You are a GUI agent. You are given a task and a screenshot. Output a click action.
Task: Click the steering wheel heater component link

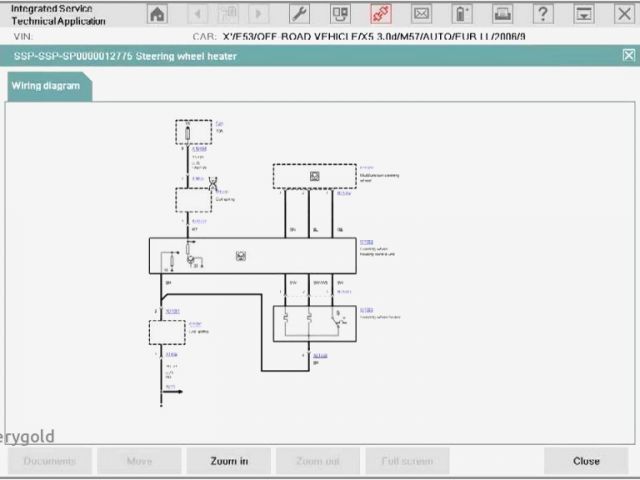pos(366,310)
